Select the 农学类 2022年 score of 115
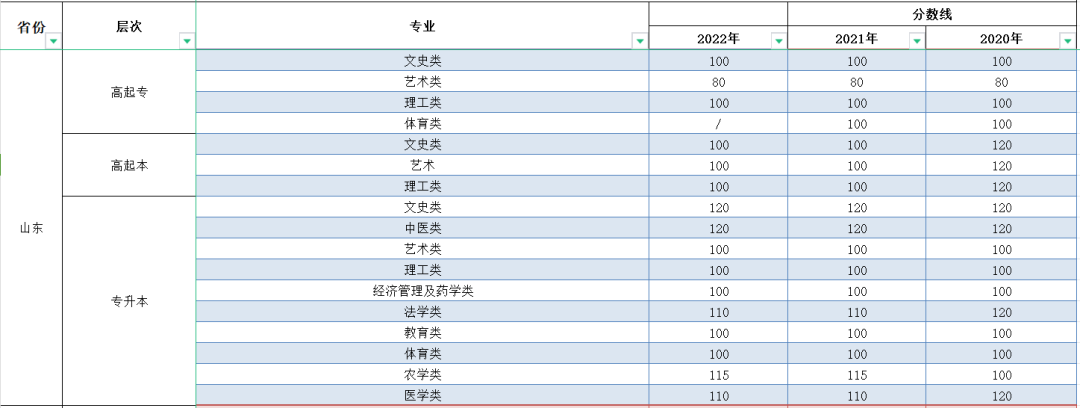 [718, 374]
